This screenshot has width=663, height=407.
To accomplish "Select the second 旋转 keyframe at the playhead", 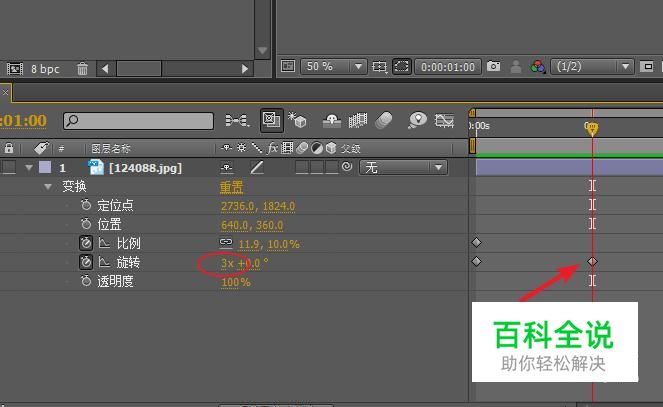I will pos(592,262).
